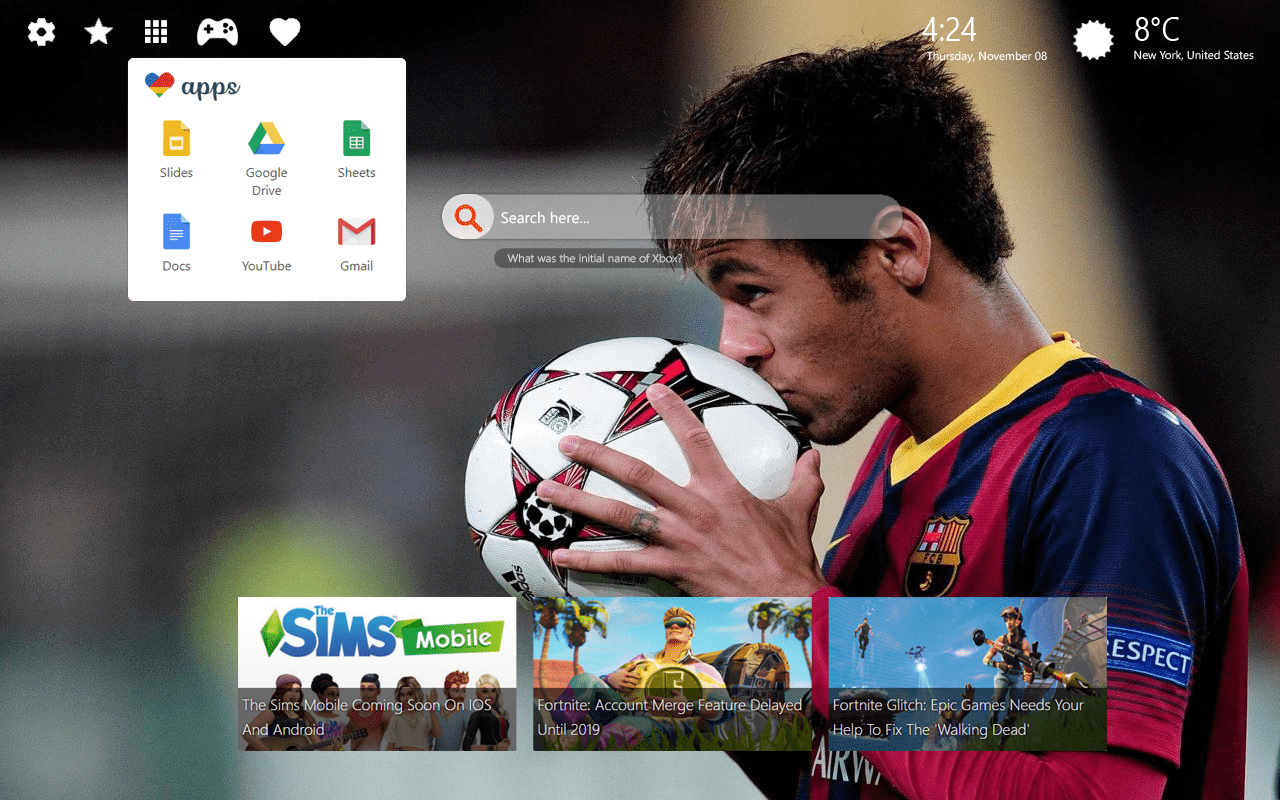Focus the 'Search here...' field

(x=672, y=217)
